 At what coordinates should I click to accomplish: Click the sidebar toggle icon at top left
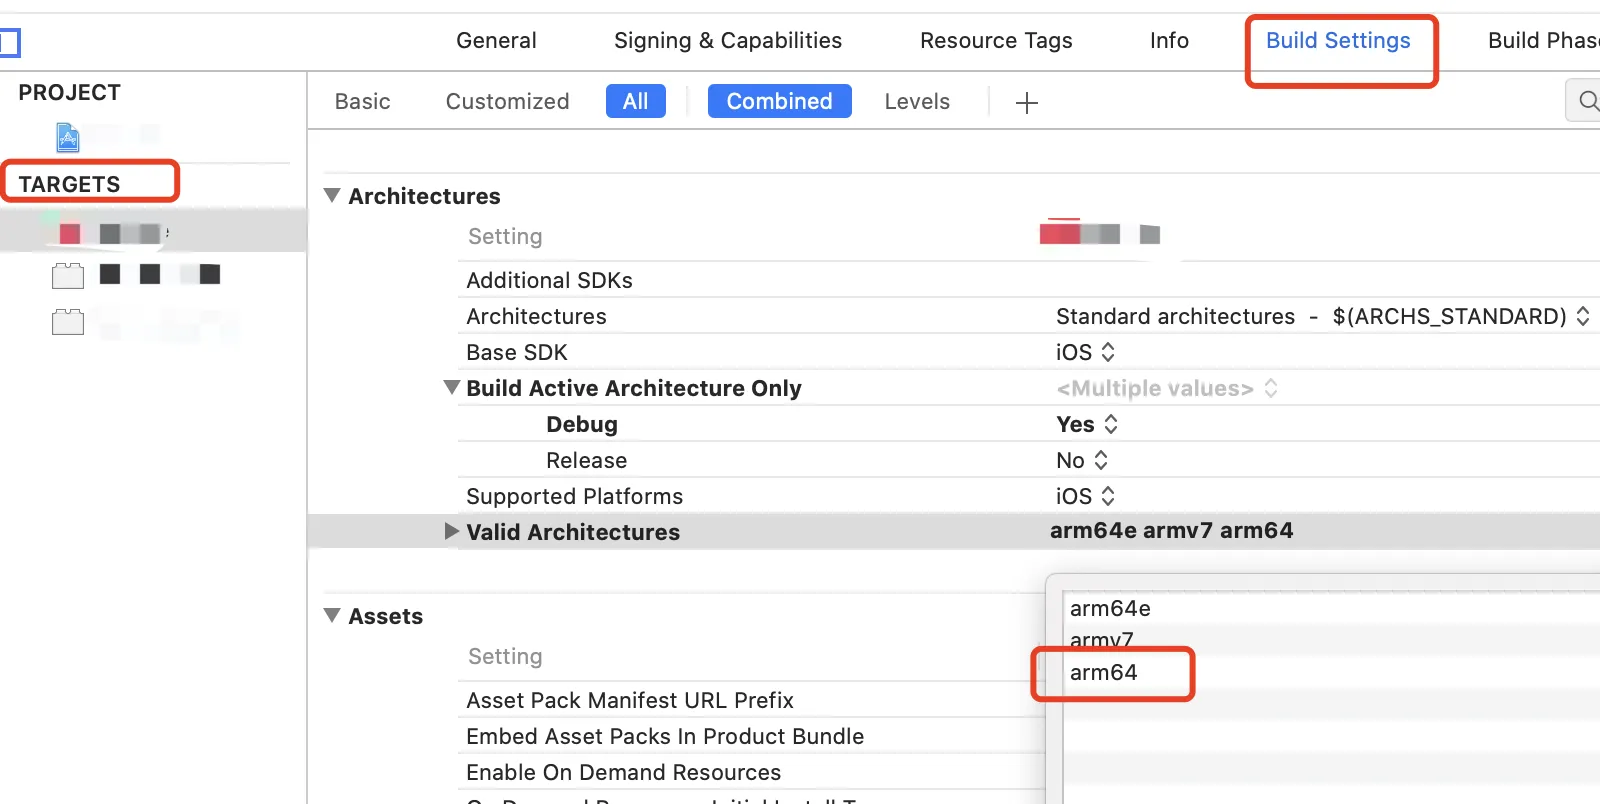tap(9, 42)
